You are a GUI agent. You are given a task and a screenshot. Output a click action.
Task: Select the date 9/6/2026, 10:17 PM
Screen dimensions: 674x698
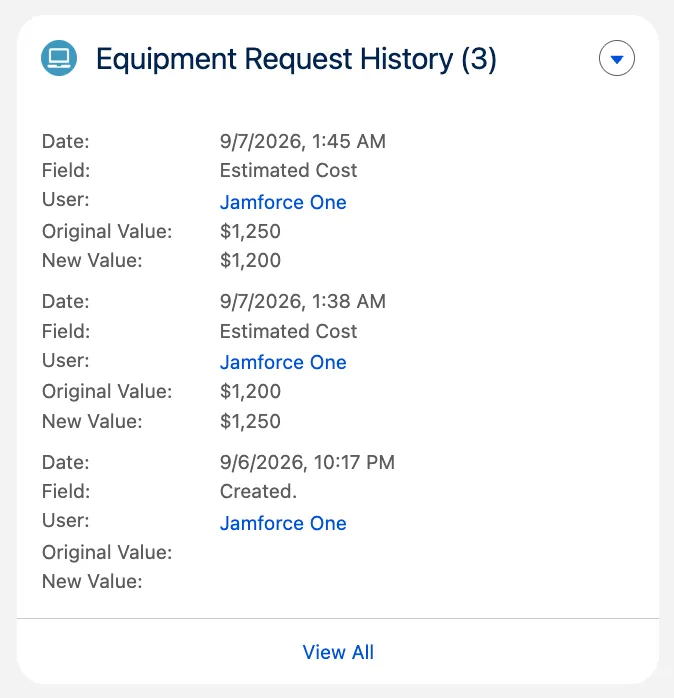307,462
